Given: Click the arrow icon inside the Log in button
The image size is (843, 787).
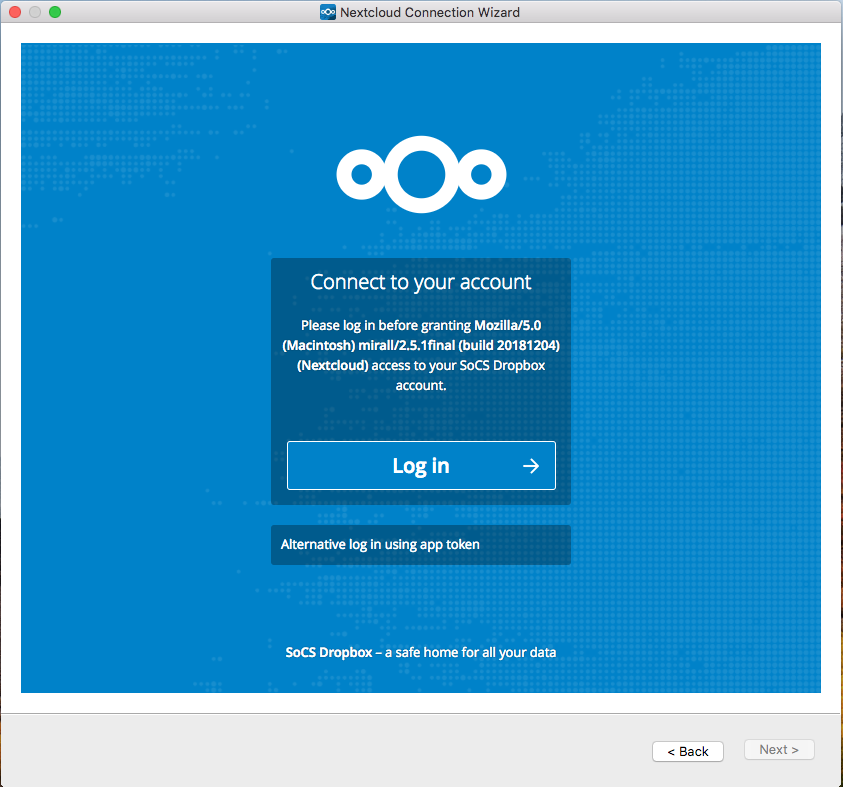Looking at the screenshot, I should tap(530, 465).
